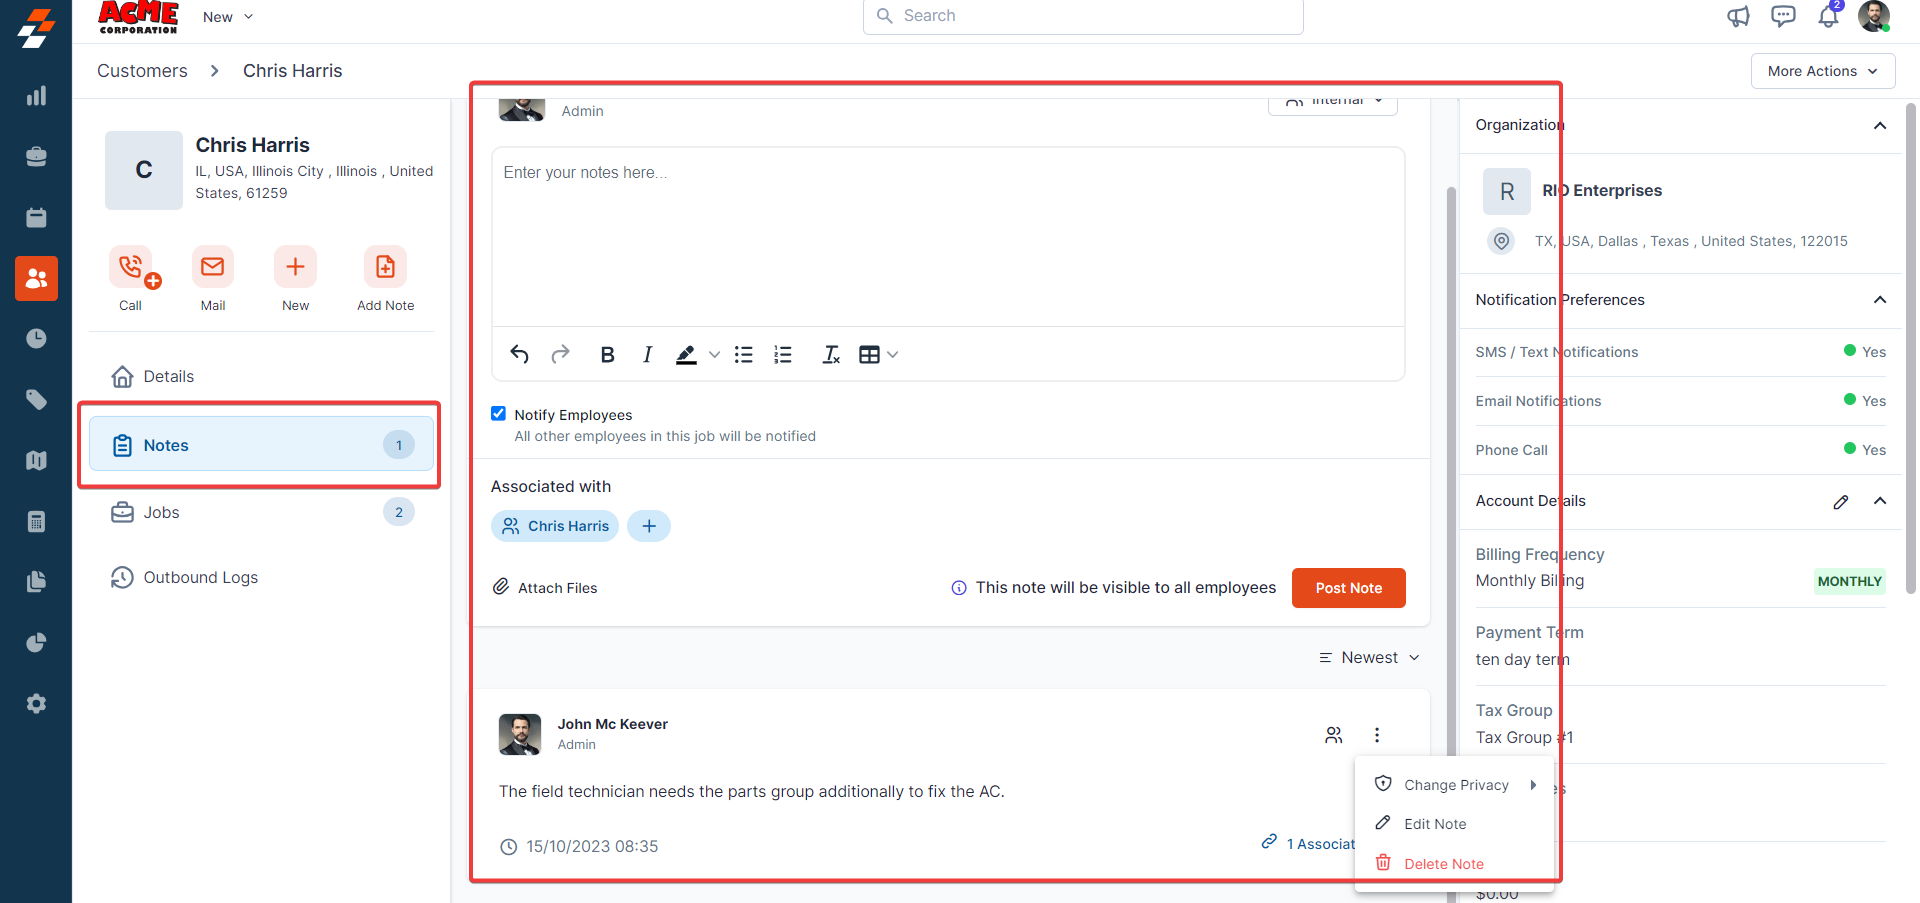Open the notifications bell
The image size is (1920, 903).
(x=1828, y=16)
